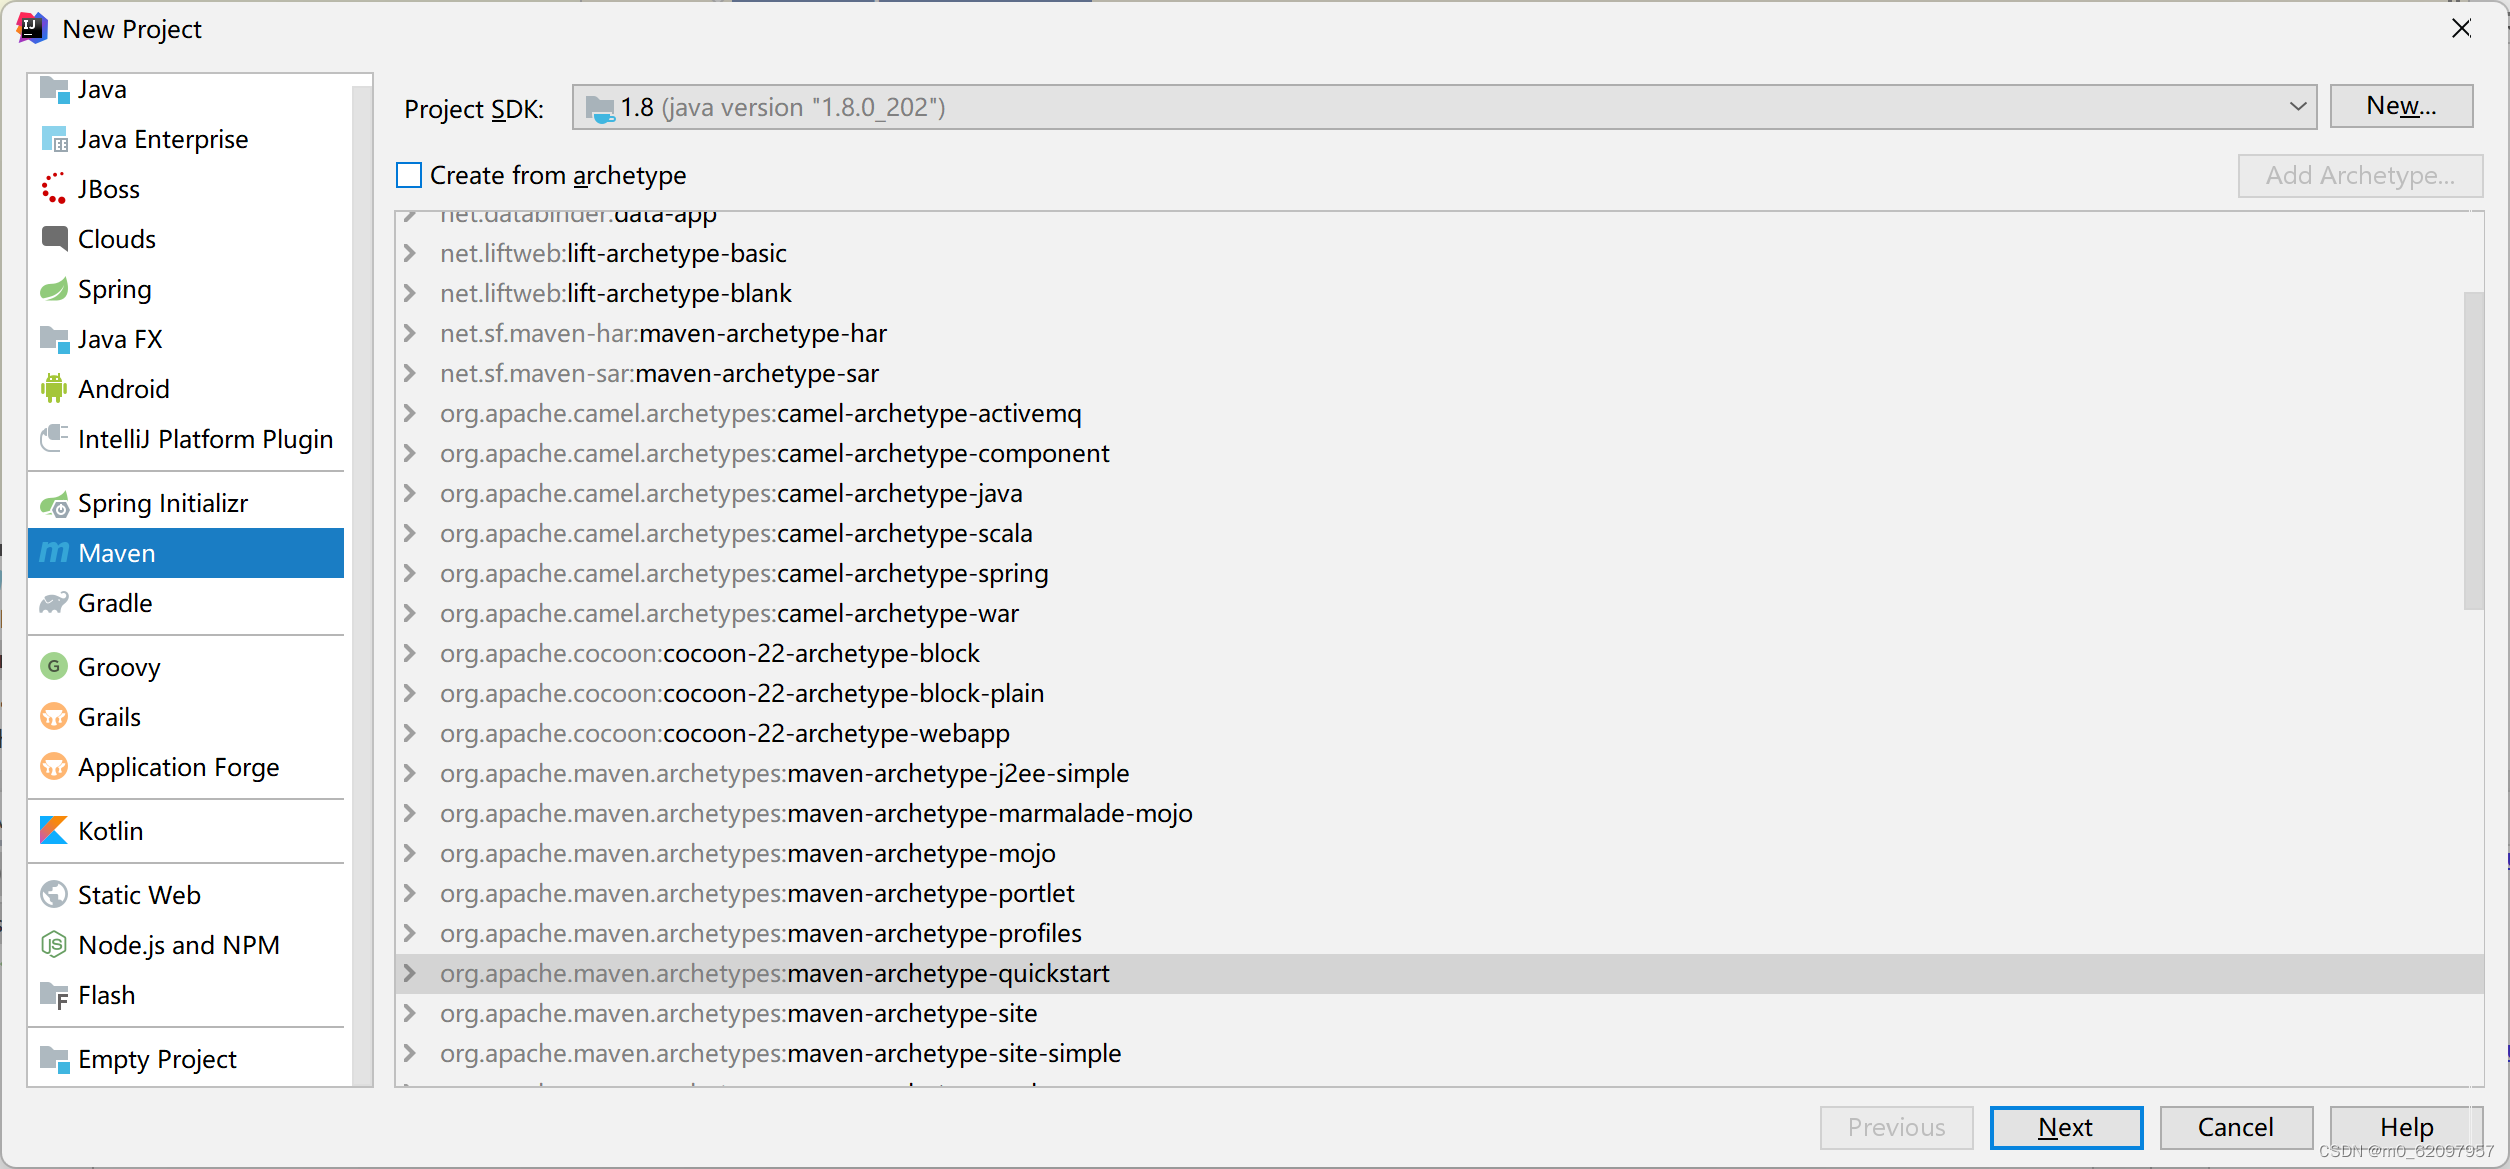Image resolution: width=2510 pixels, height=1169 pixels.
Task: Click the Grails orange icon
Action: click(x=54, y=717)
